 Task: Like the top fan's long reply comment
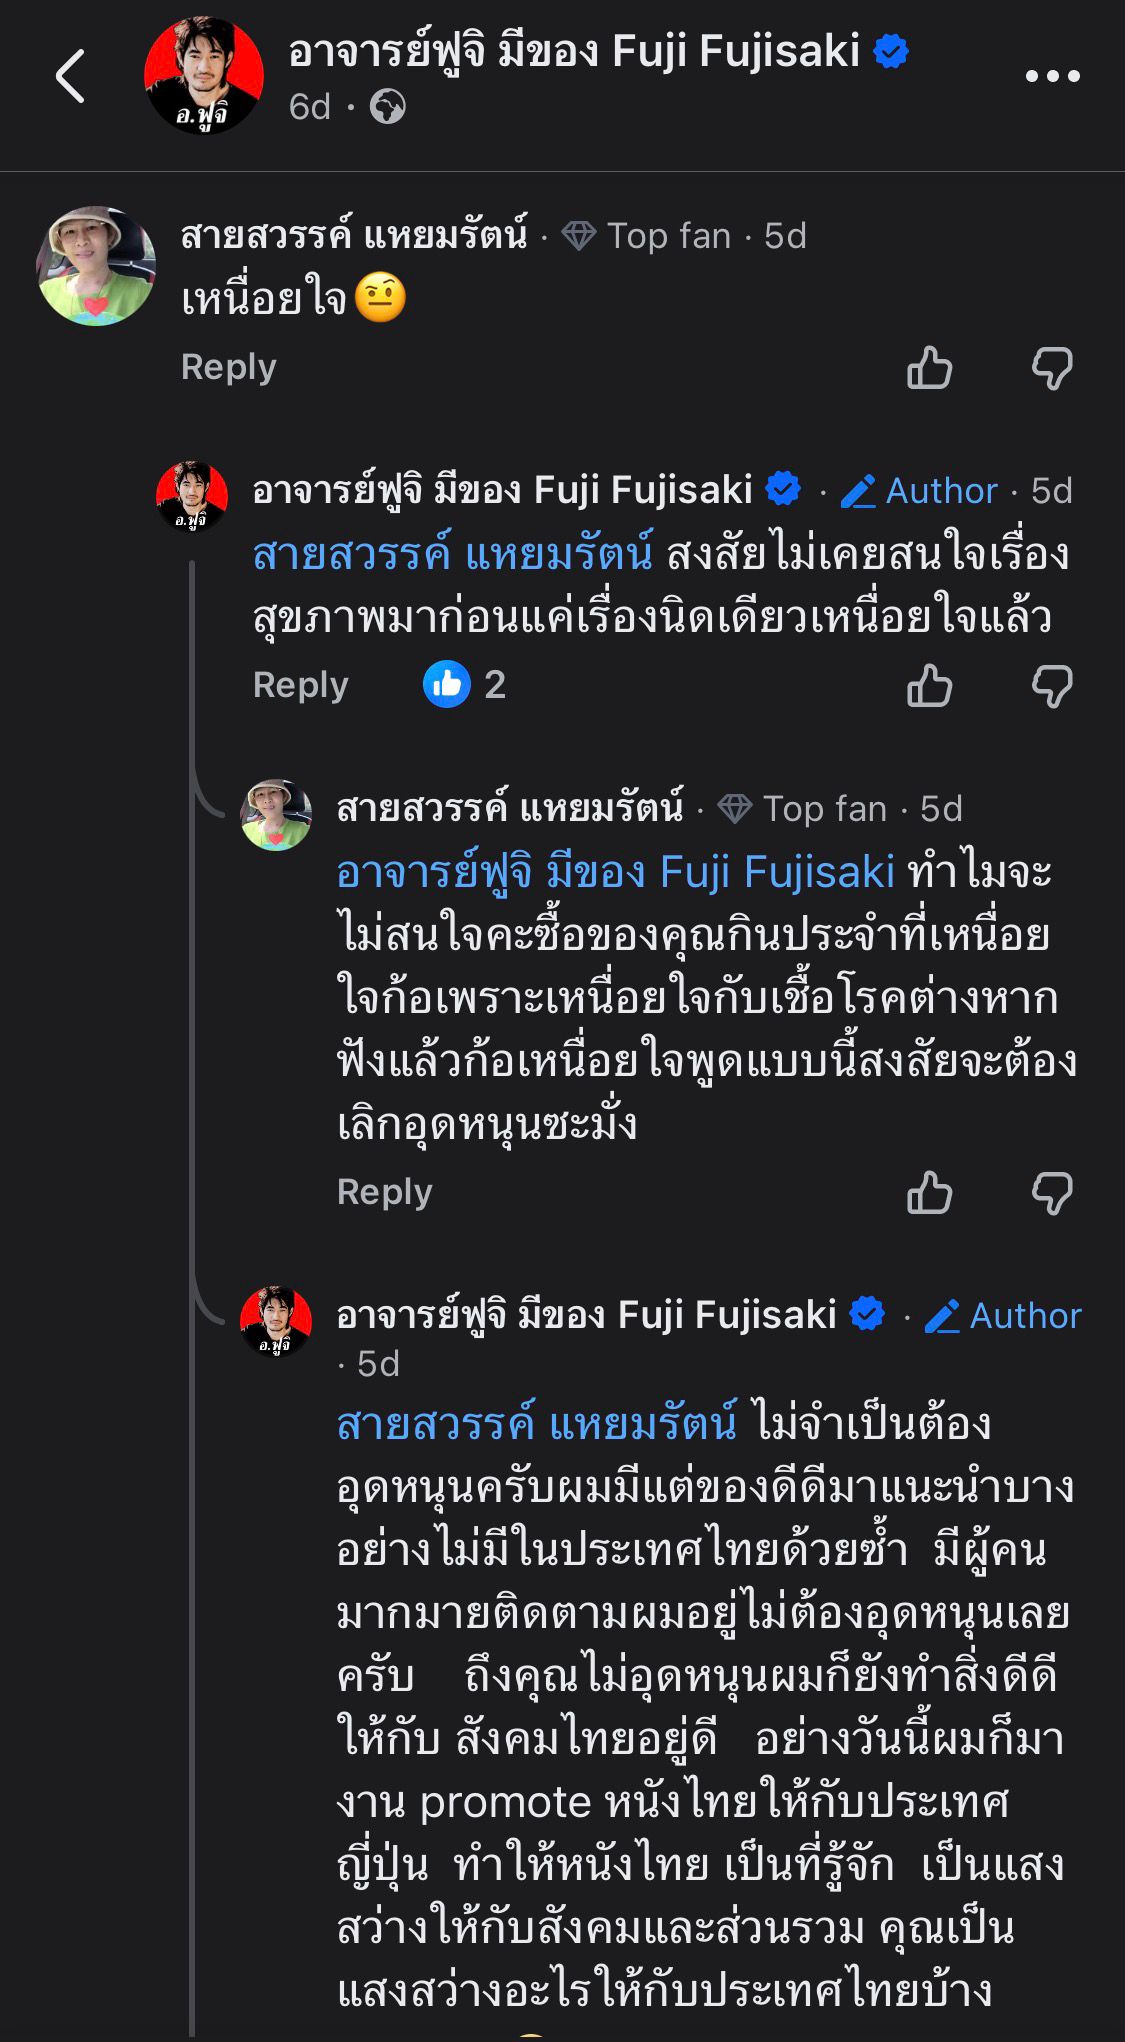point(929,1193)
